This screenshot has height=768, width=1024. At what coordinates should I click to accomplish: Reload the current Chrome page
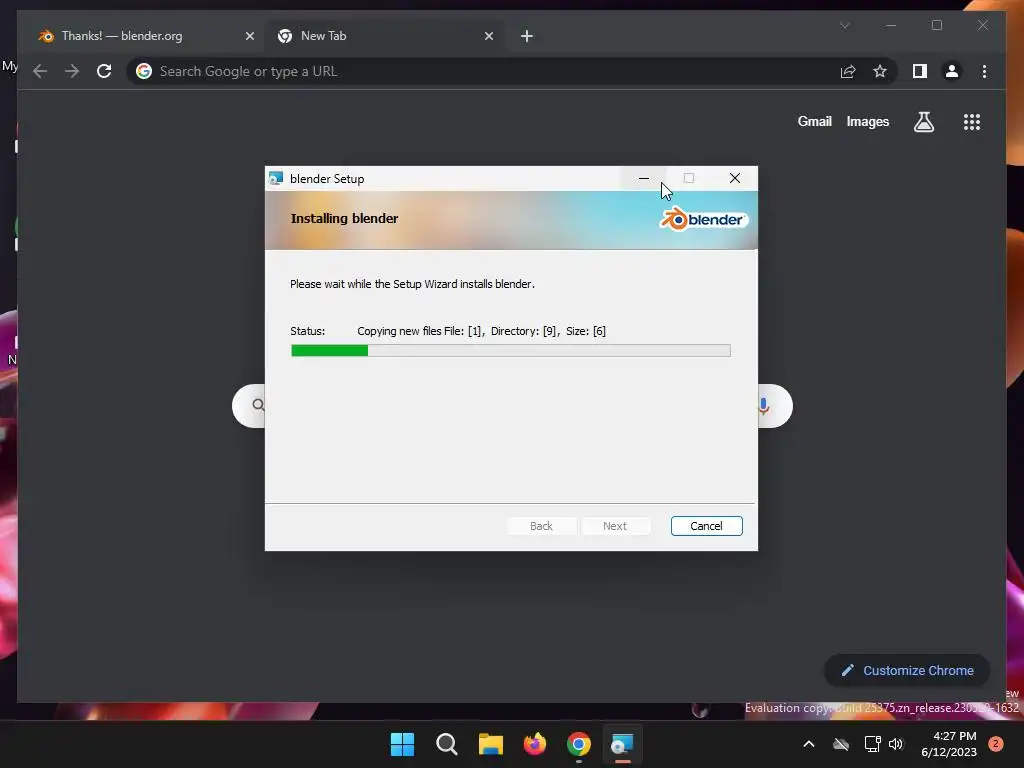tap(104, 71)
